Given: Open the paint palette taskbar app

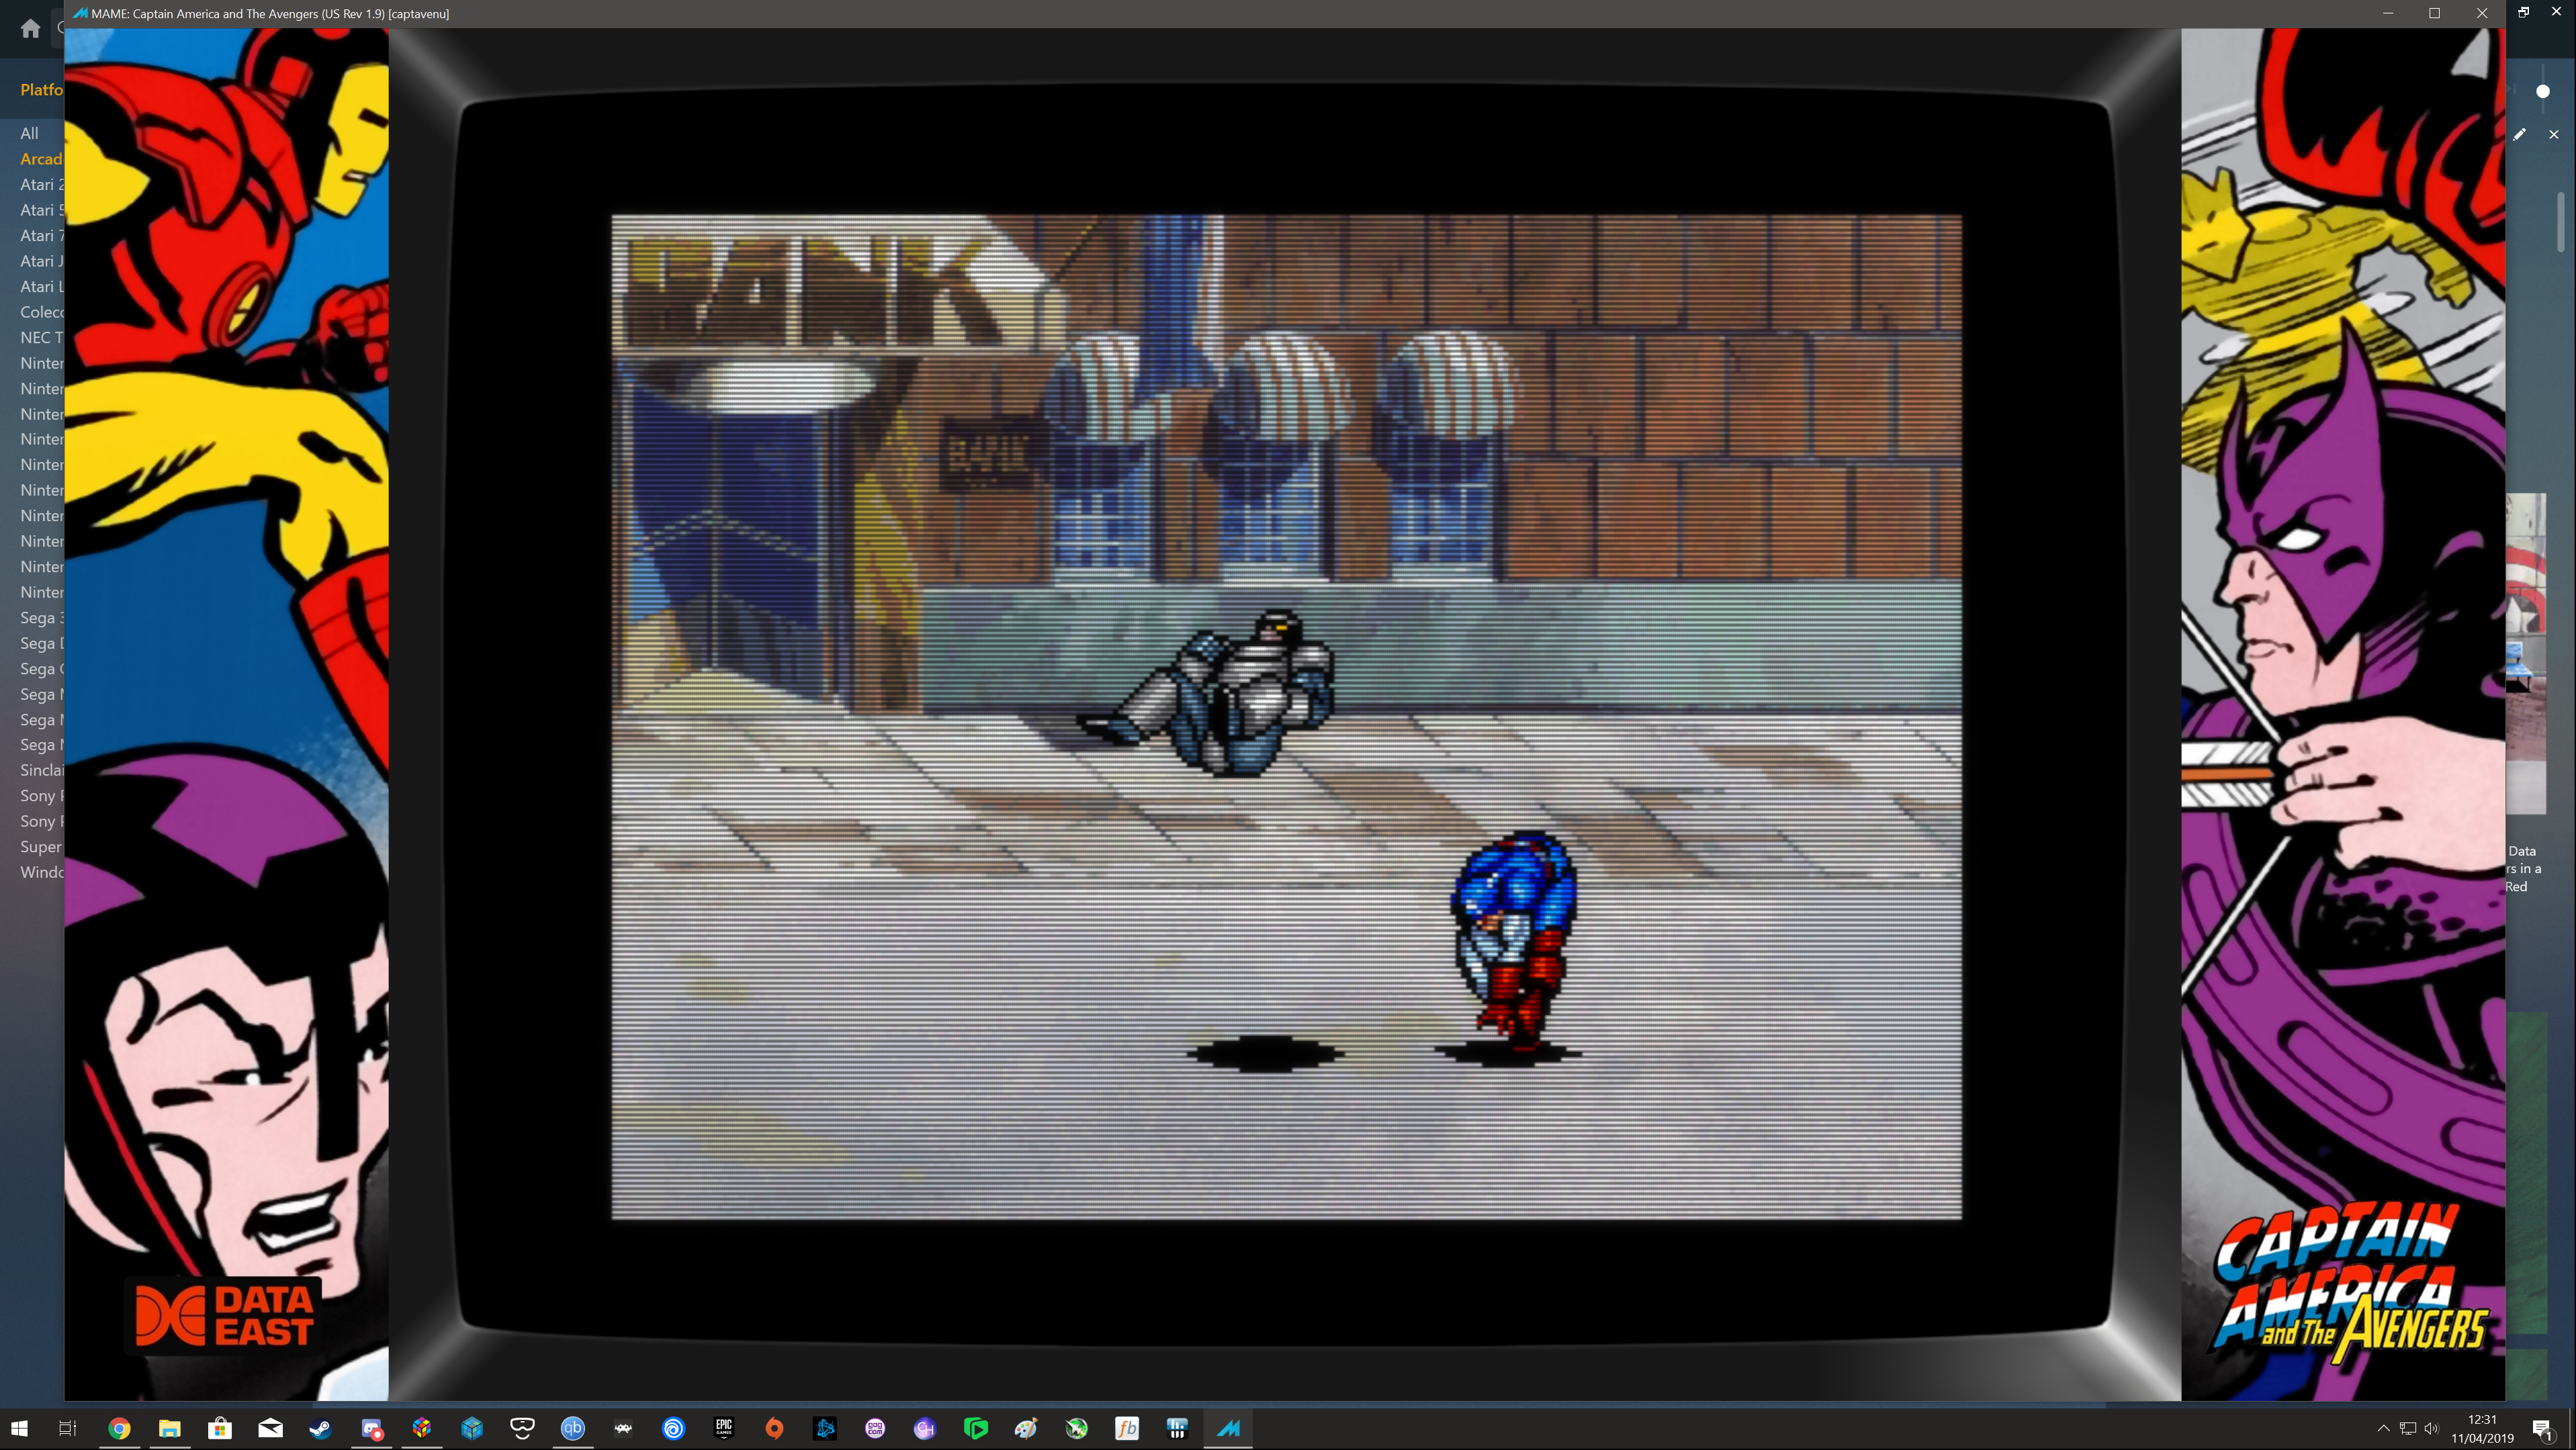Looking at the screenshot, I should (x=1026, y=1428).
